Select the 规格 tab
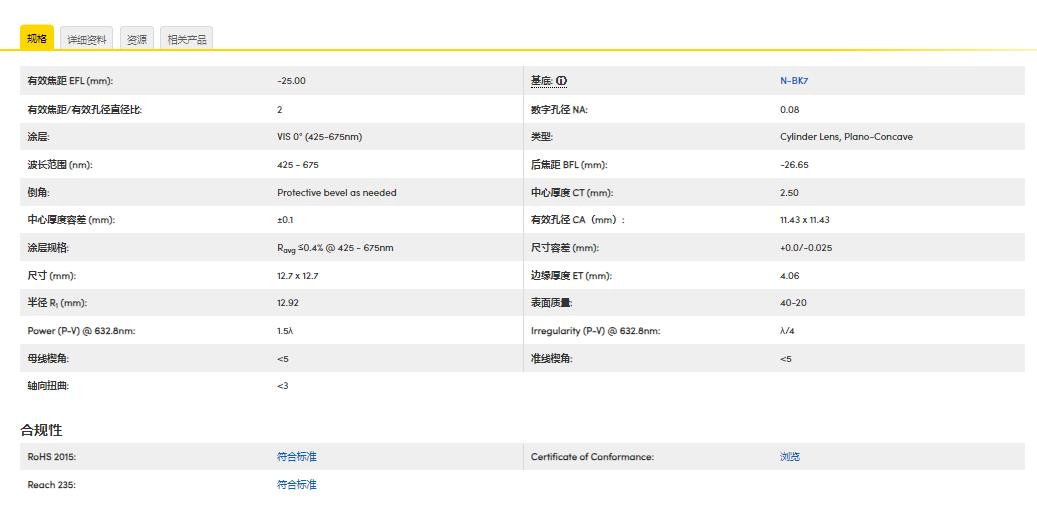Viewport: 1037px width, 521px height. click(37, 38)
